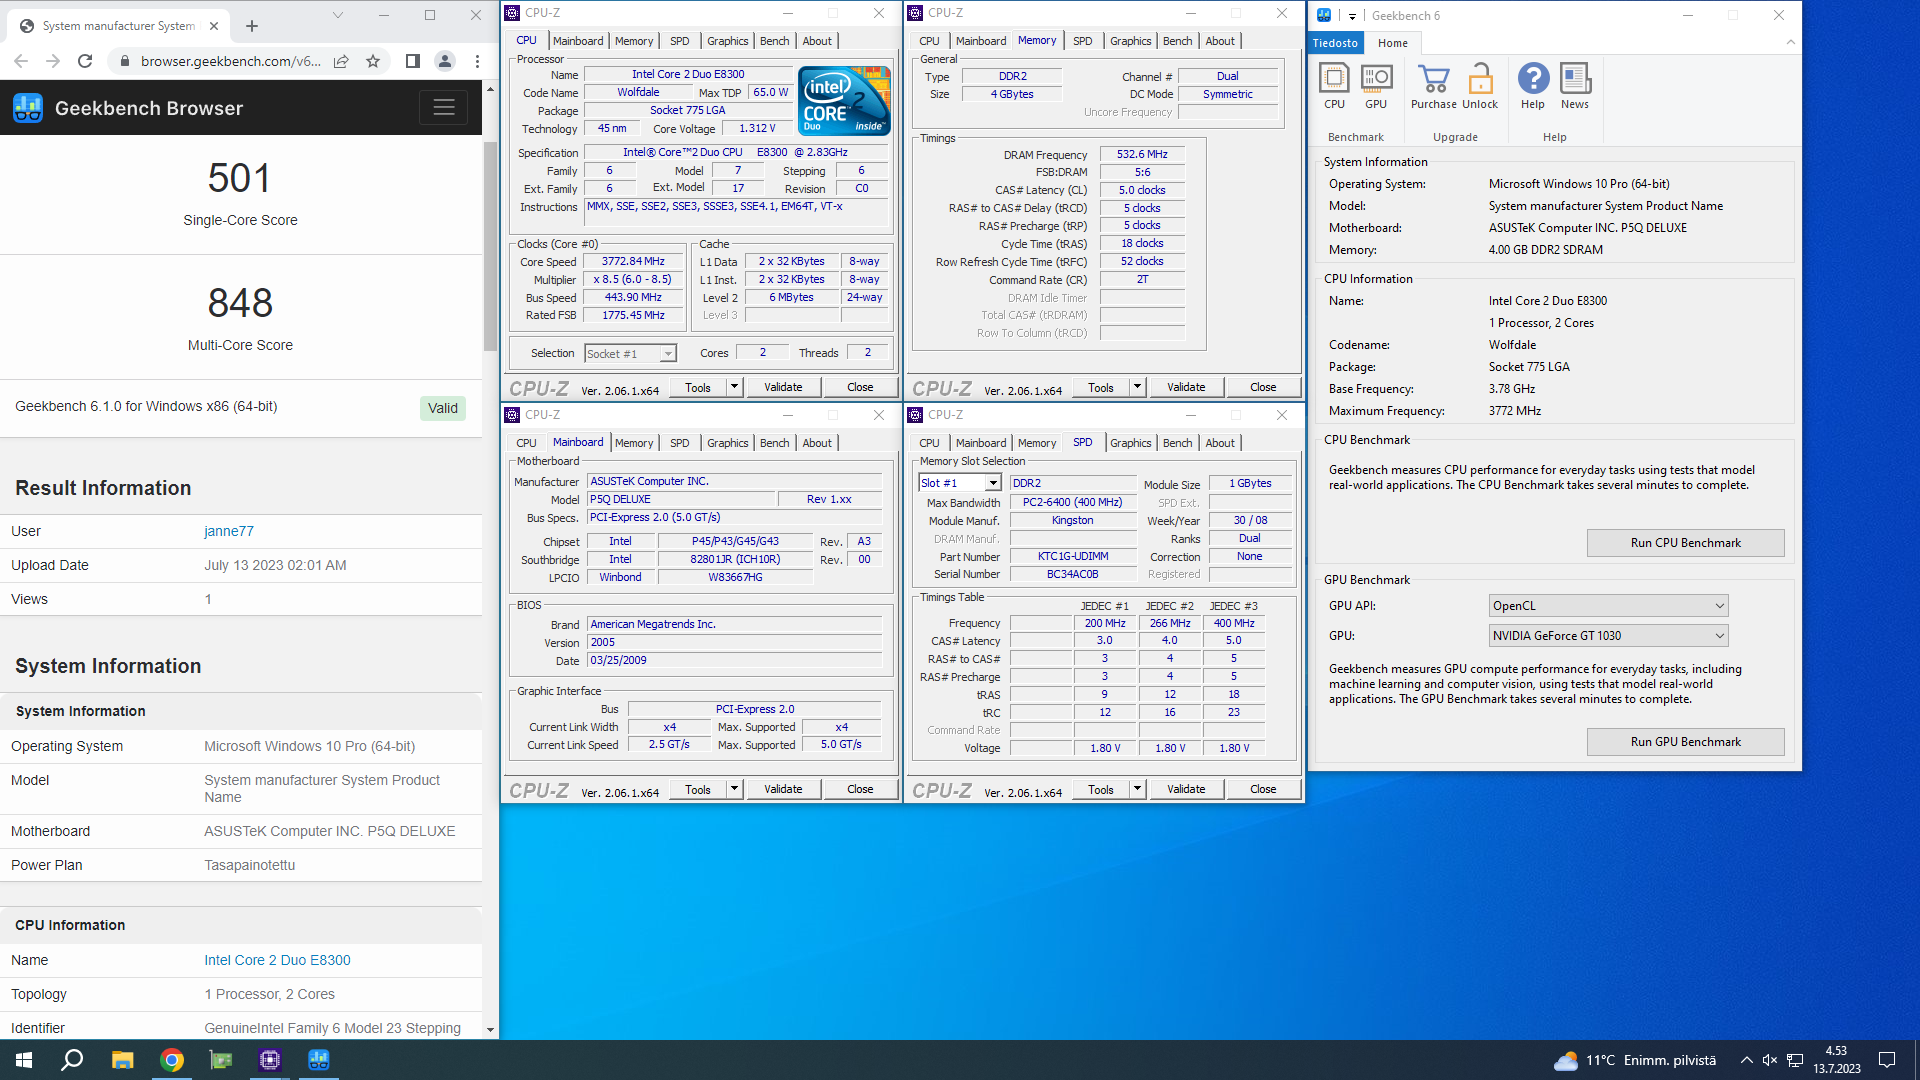1920x1080 pixels.
Task: Click the Chrome address bar
Action: [x=230, y=61]
